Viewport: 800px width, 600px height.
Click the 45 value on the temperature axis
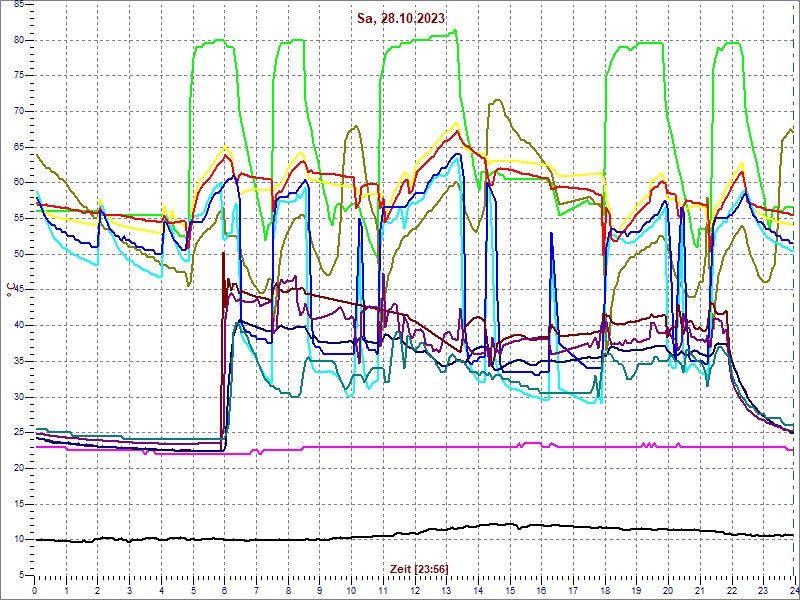tap(18, 290)
